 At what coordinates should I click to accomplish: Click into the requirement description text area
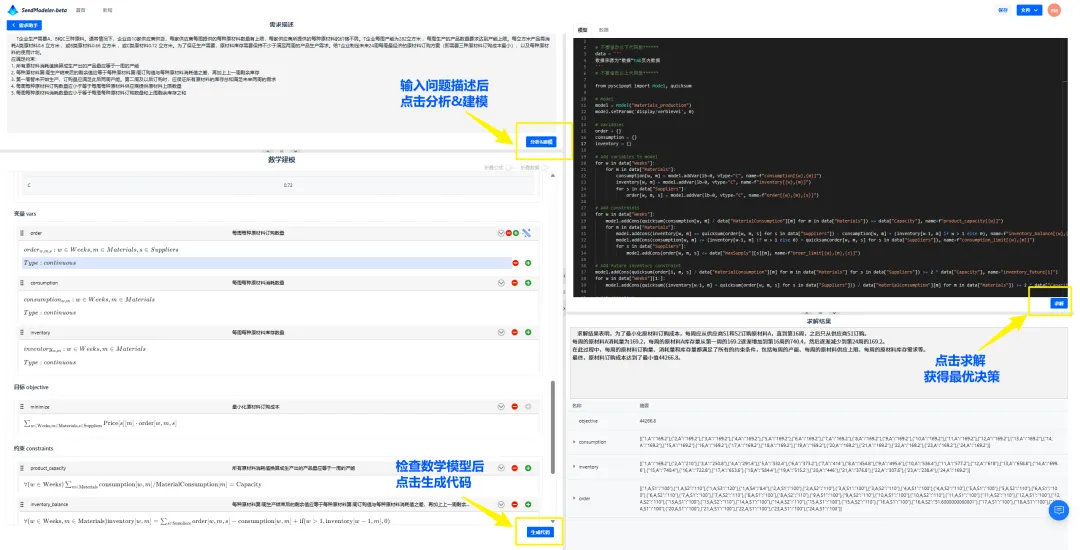click(282, 81)
